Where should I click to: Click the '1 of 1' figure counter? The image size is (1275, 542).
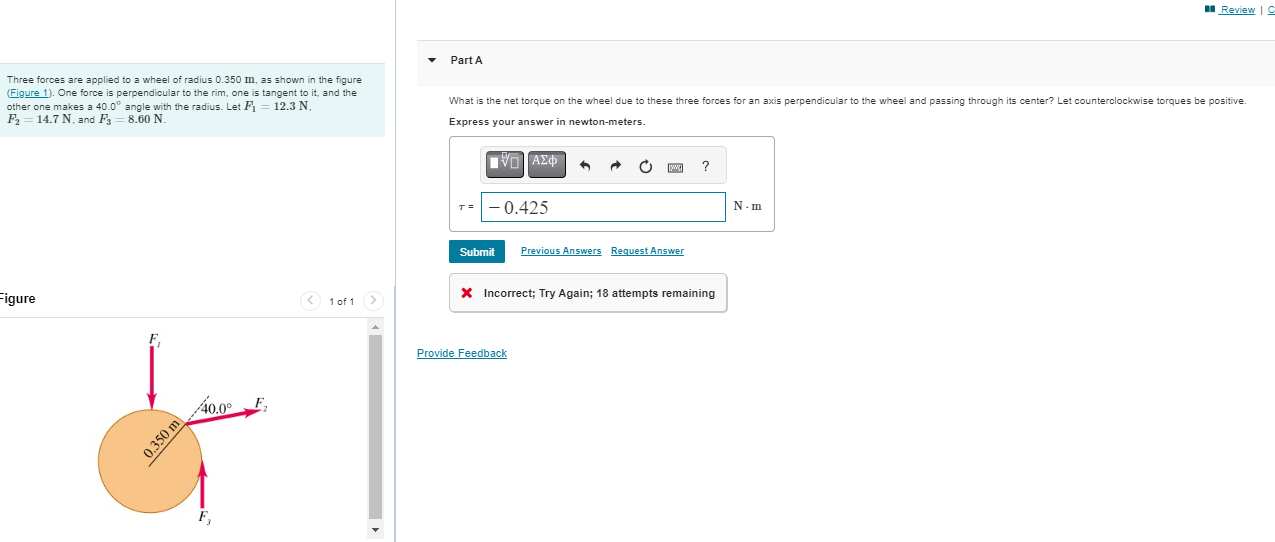(x=342, y=301)
